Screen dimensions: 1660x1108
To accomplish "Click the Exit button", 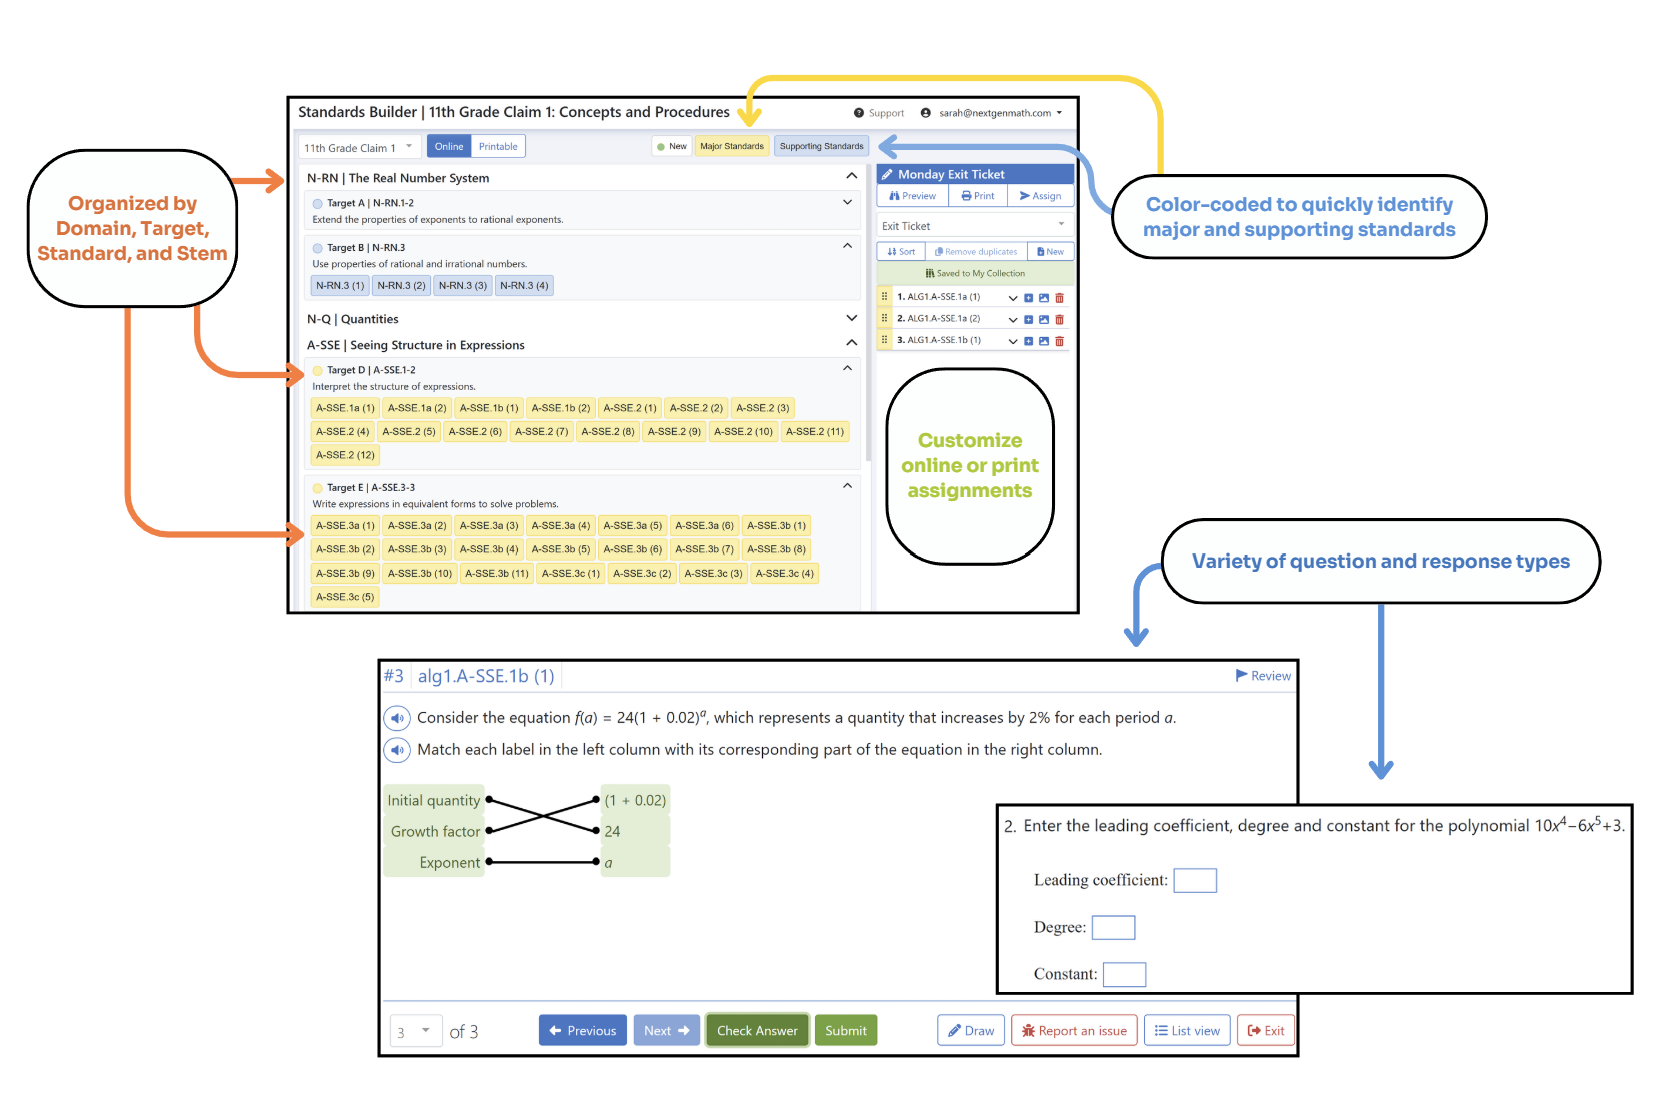I will (x=1266, y=1031).
